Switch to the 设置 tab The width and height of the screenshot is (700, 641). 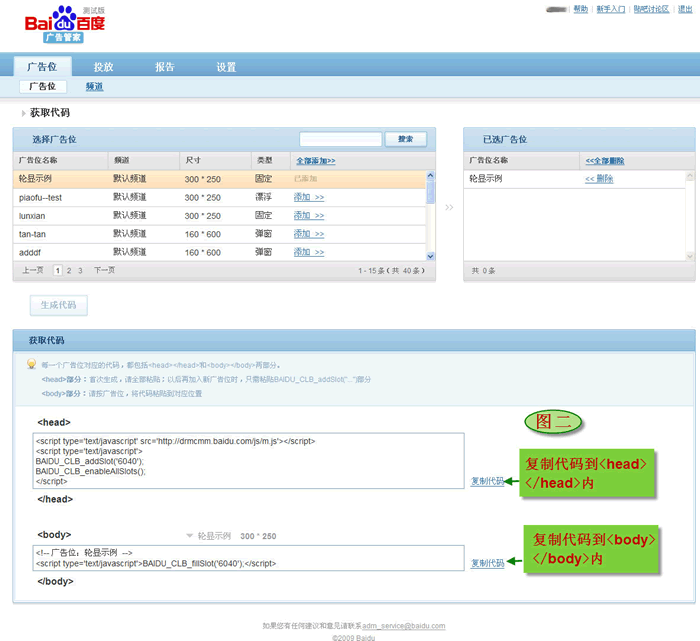tap(226, 67)
